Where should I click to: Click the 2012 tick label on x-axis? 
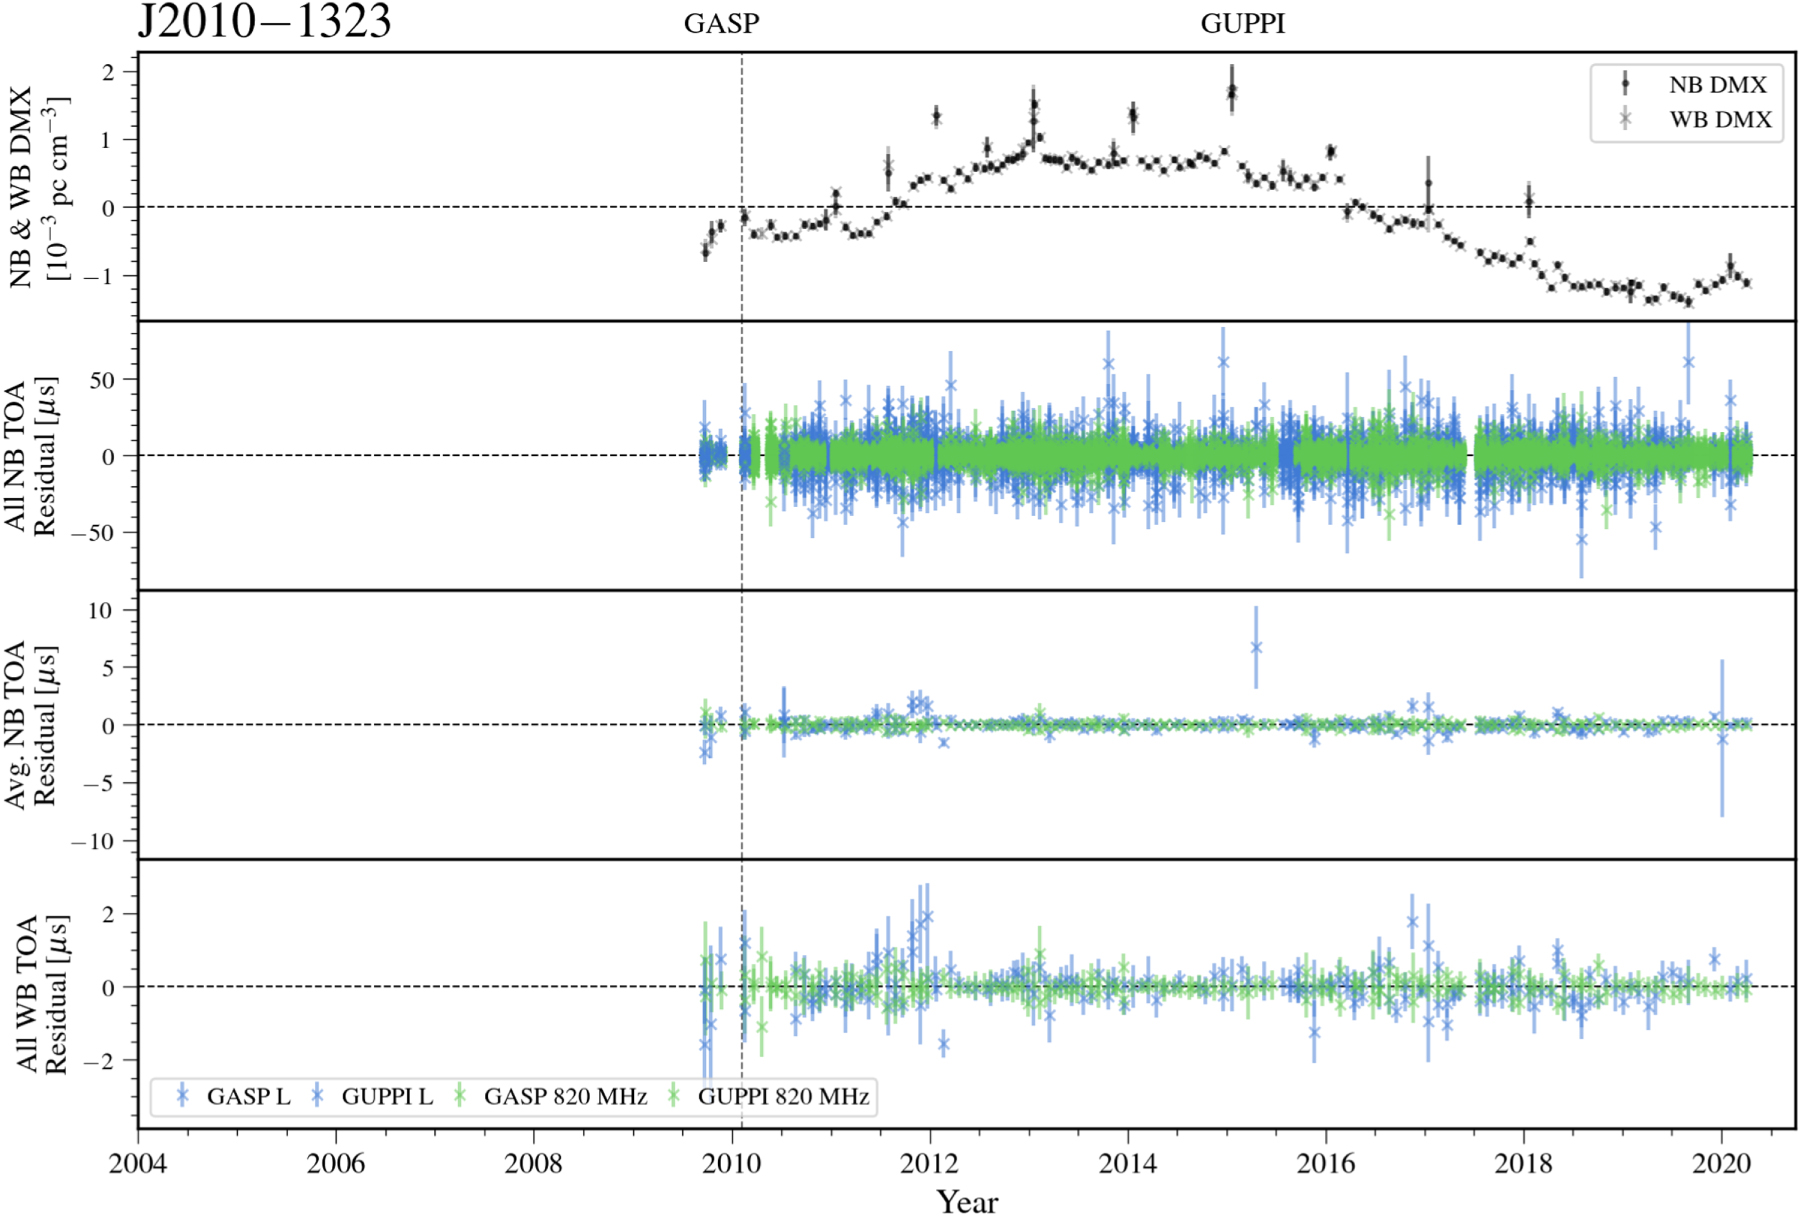(930, 1164)
